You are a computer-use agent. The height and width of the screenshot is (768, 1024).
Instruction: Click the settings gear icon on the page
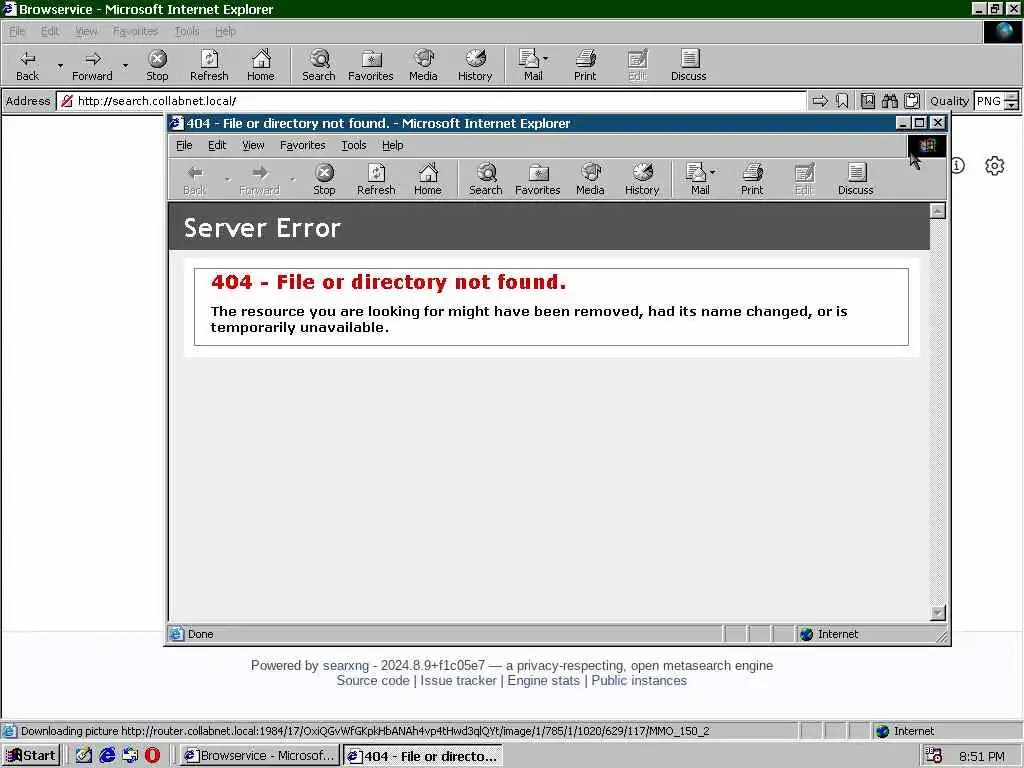(994, 166)
